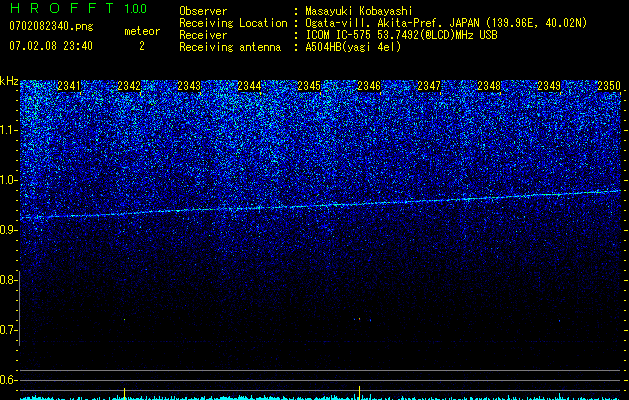Screen dimensions: 629x400
Task: Click the 0.9 frequency axis label
Action: point(7,230)
